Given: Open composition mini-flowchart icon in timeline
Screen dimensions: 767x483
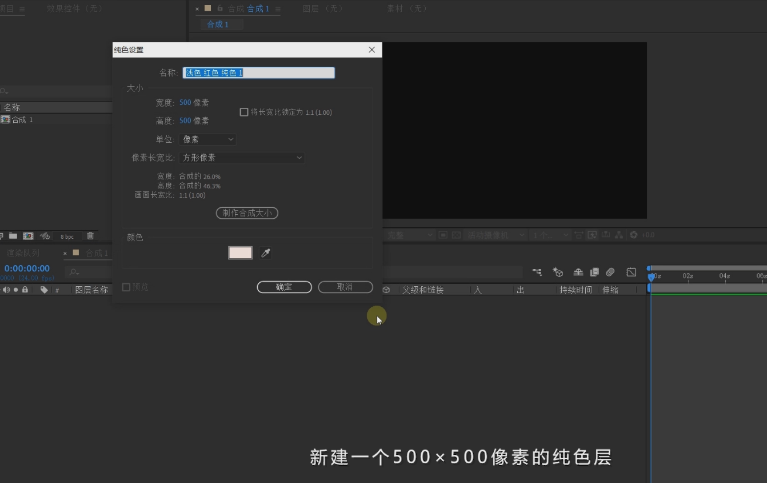Looking at the screenshot, I should coord(537,272).
